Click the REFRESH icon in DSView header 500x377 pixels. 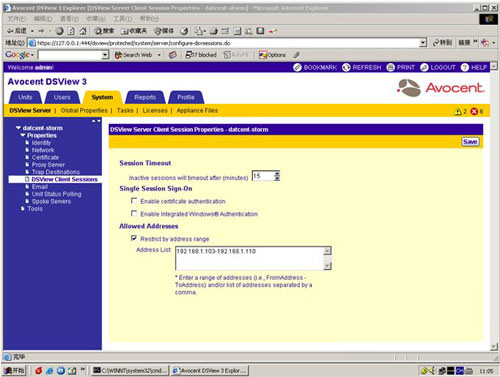coord(346,67)
